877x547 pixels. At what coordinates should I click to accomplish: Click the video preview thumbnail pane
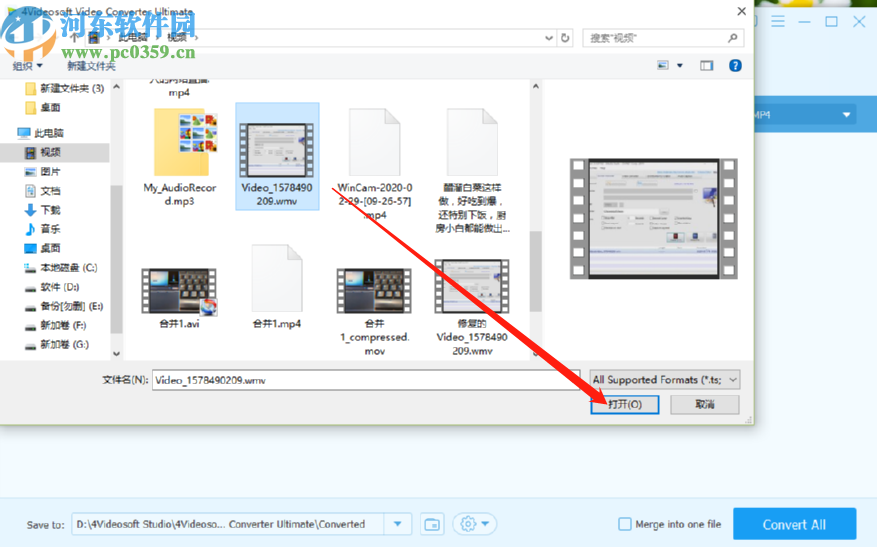653,219
